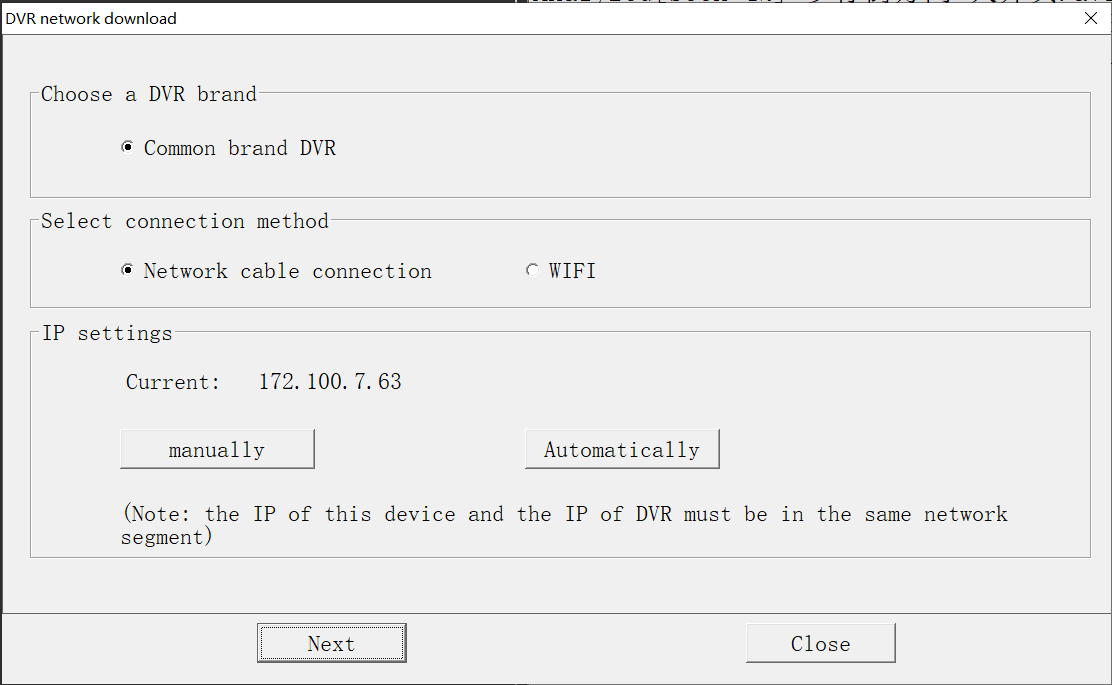Click the "IP settings" group heading
1112x685 pixels.
click(107, 333)
